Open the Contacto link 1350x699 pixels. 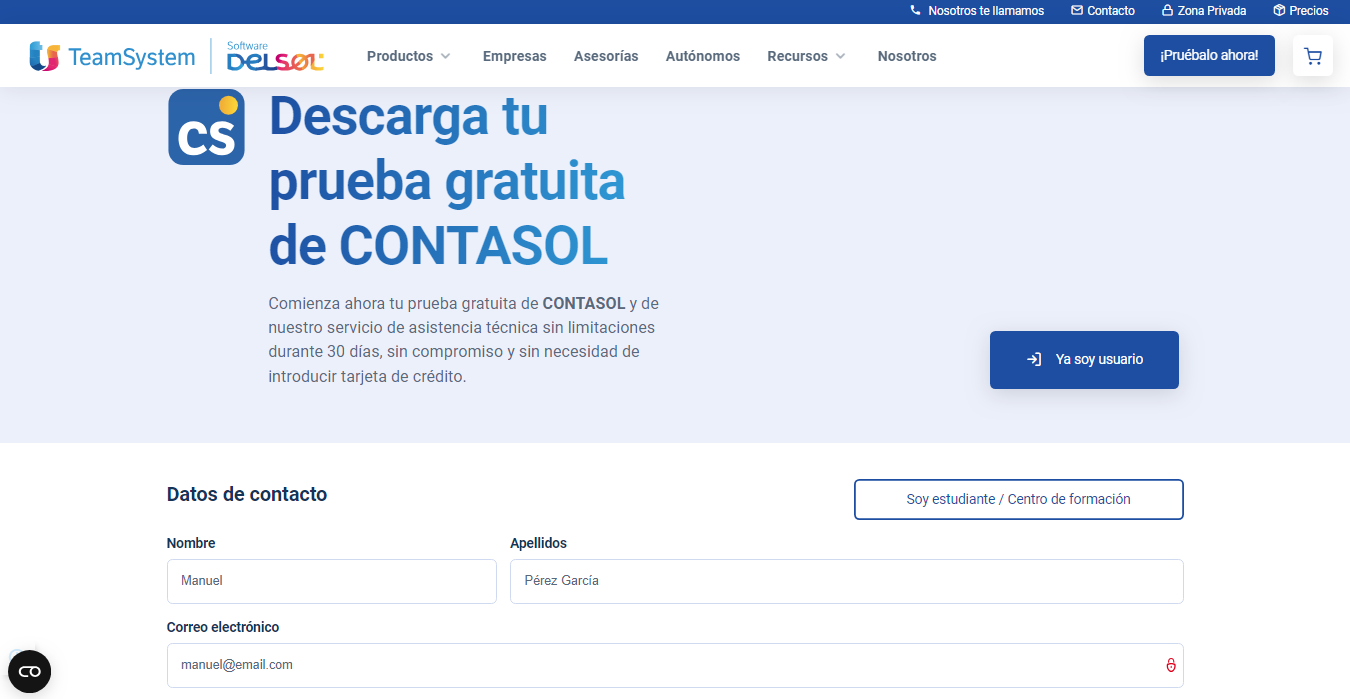1111,11
